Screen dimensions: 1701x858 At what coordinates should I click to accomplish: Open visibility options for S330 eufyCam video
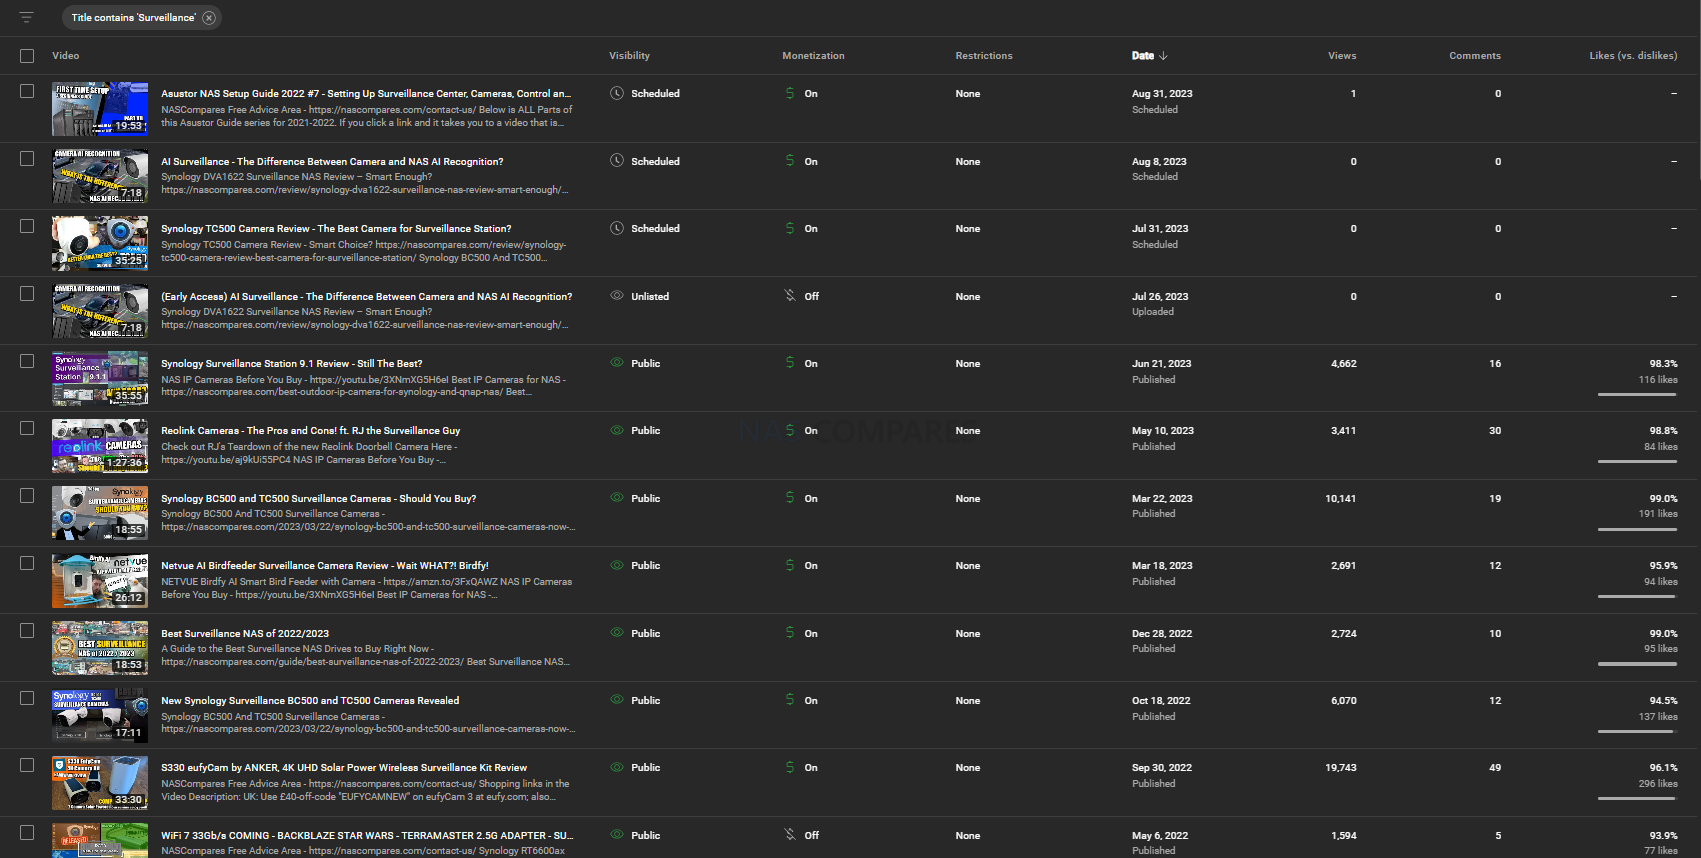pos(646,768)
